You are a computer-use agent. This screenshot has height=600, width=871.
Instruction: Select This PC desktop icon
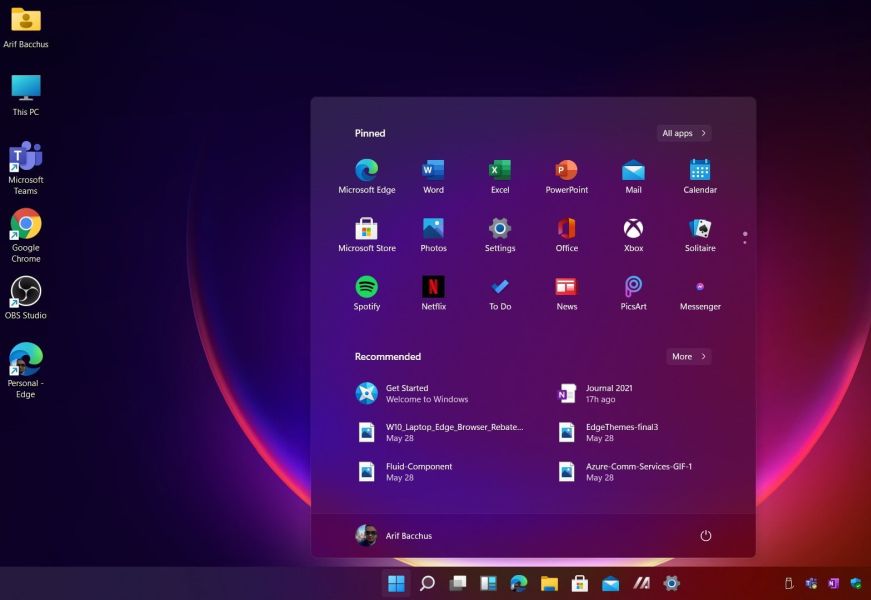(x=26, y=94)
